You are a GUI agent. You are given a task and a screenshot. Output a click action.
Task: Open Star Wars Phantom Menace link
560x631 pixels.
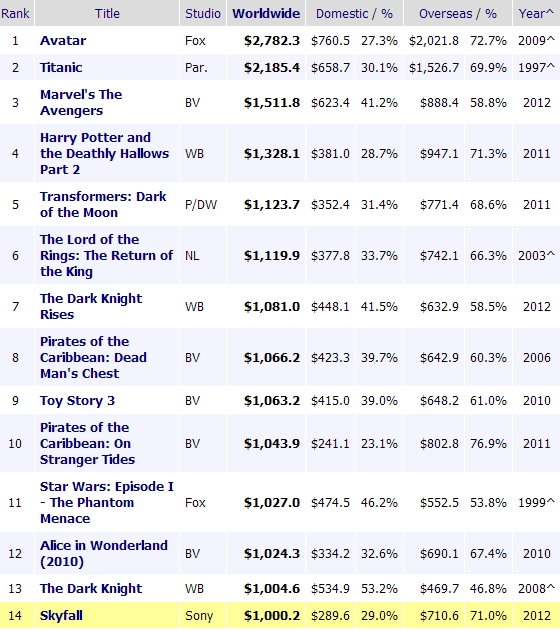coord(107,502)
